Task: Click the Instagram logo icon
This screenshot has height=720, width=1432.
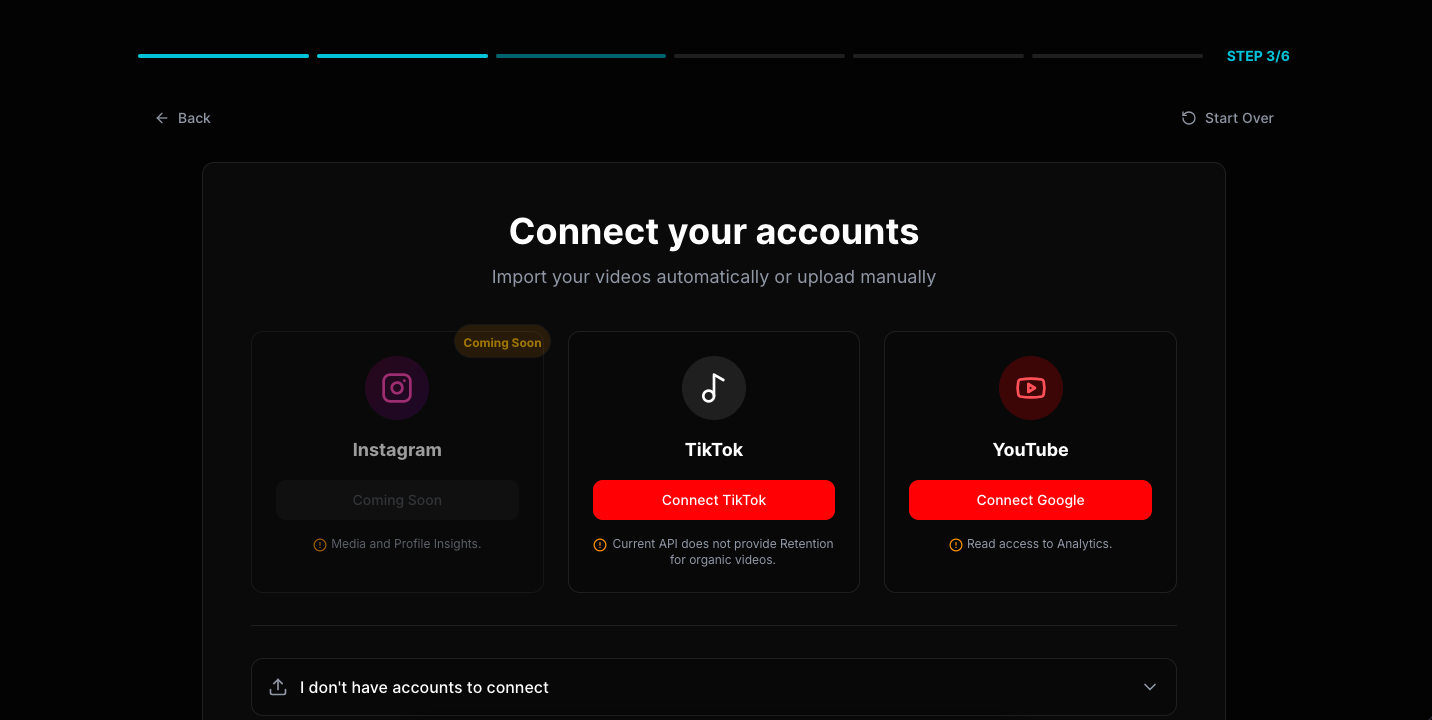Action: (x=397, y=388)
